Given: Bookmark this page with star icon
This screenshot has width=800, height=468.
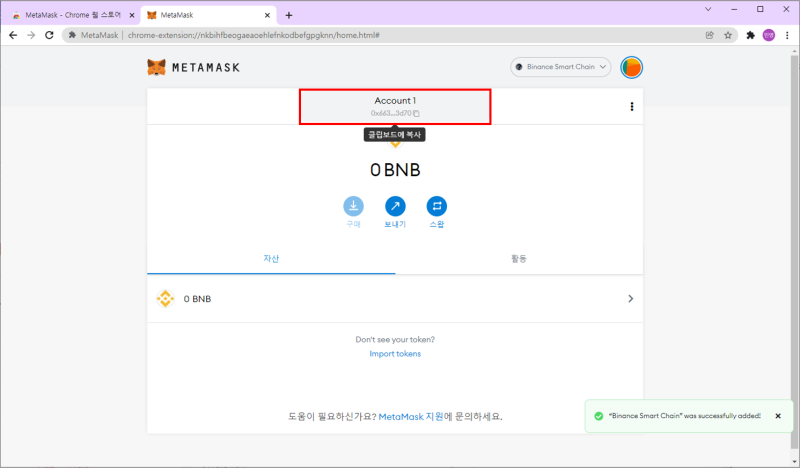Looking at the screenshot, I should click(728, 35).
